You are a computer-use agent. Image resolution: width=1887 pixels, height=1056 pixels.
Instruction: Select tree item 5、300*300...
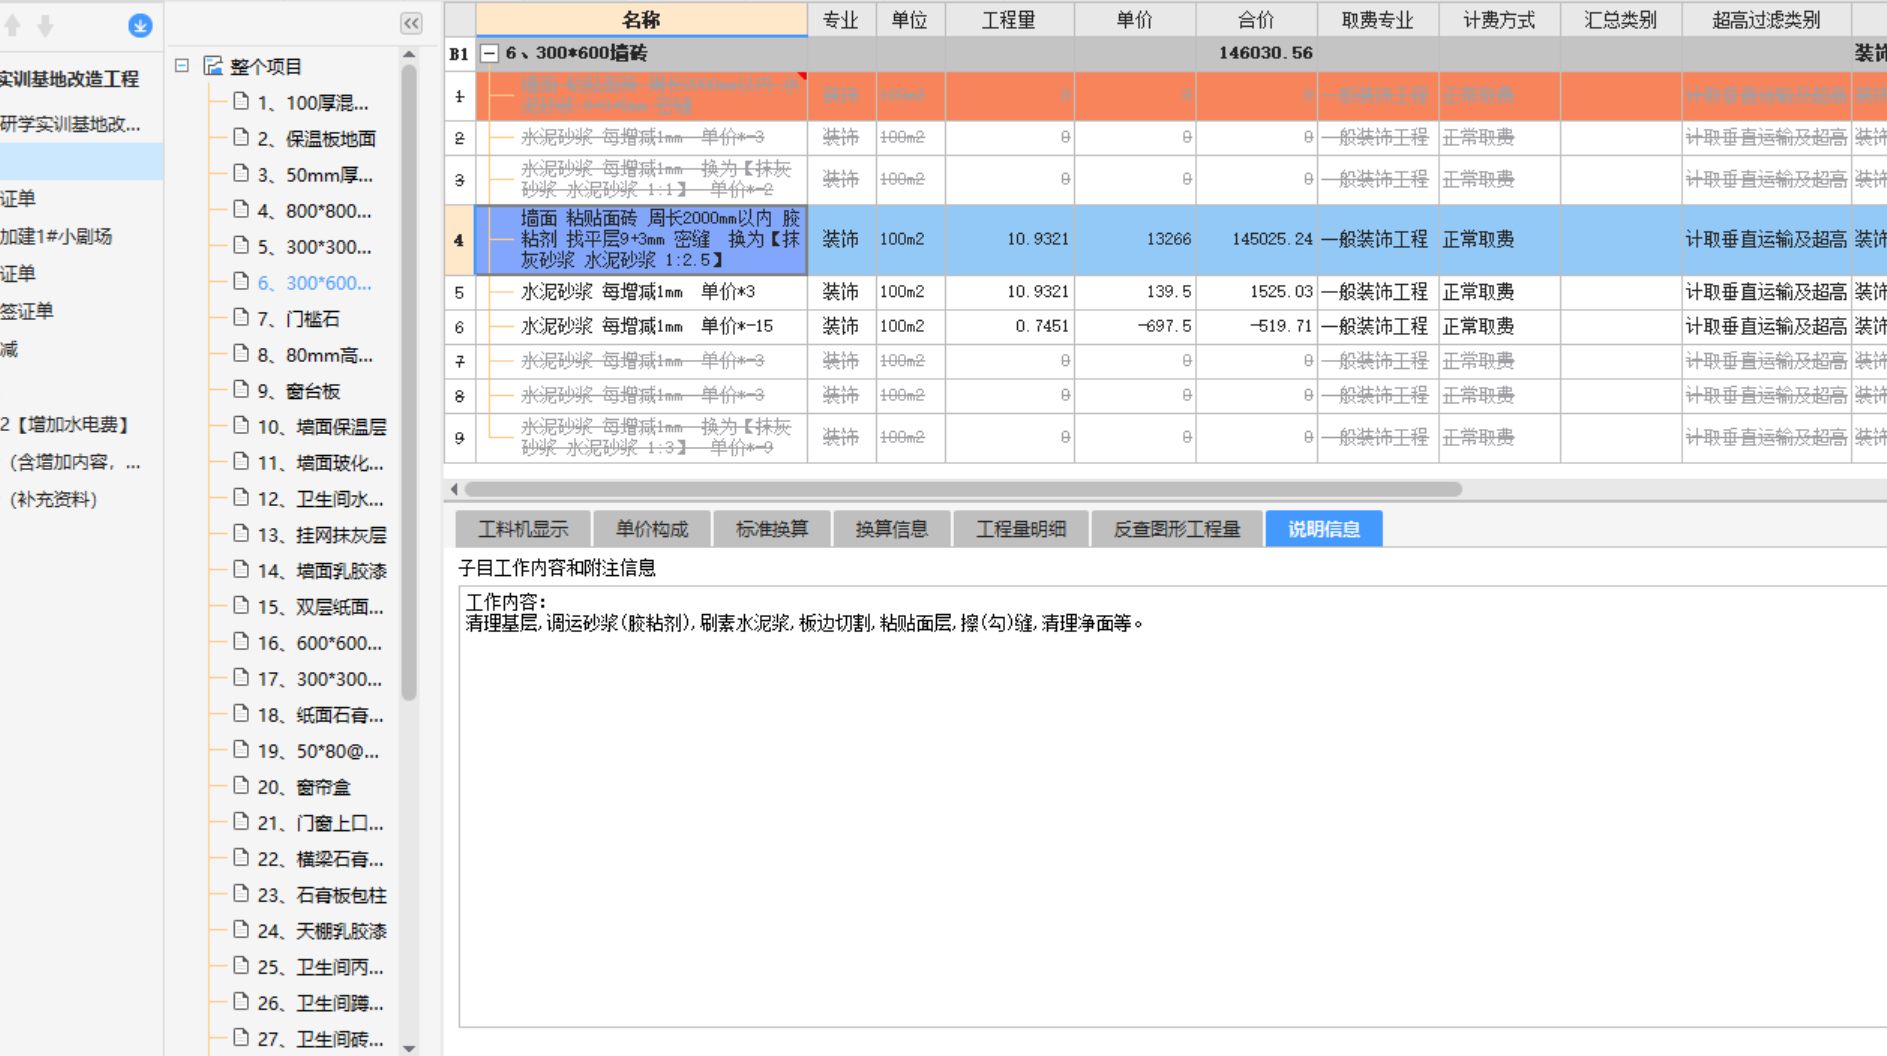[x=314, y=246]
